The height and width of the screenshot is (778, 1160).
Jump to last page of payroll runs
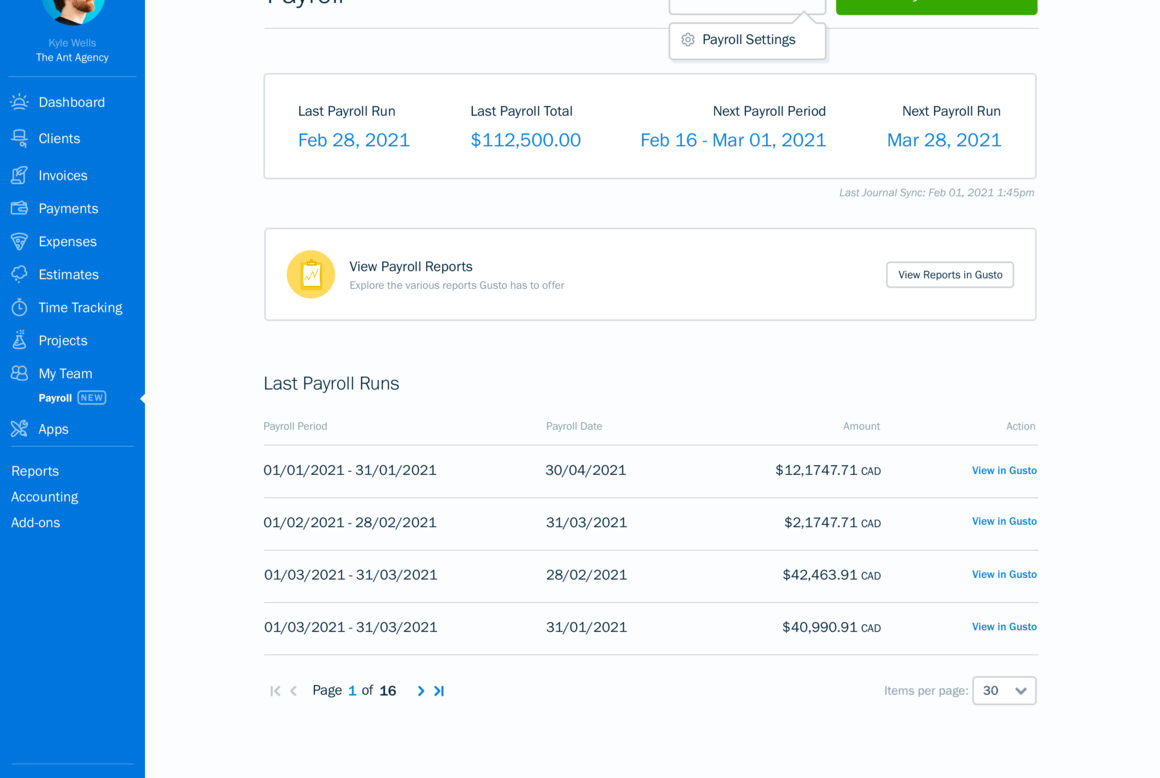click(439, 691)
